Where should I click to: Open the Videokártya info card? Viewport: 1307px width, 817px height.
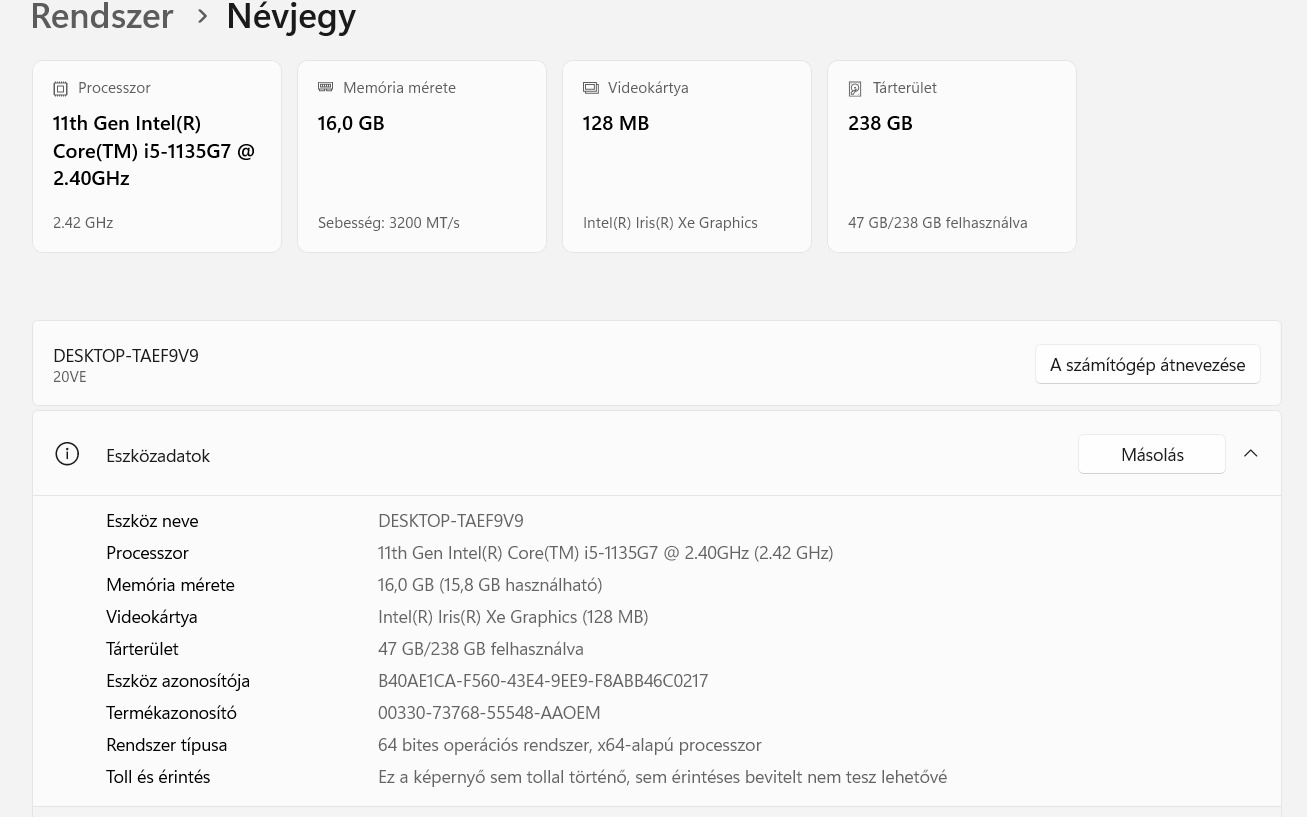click(687, 156)
